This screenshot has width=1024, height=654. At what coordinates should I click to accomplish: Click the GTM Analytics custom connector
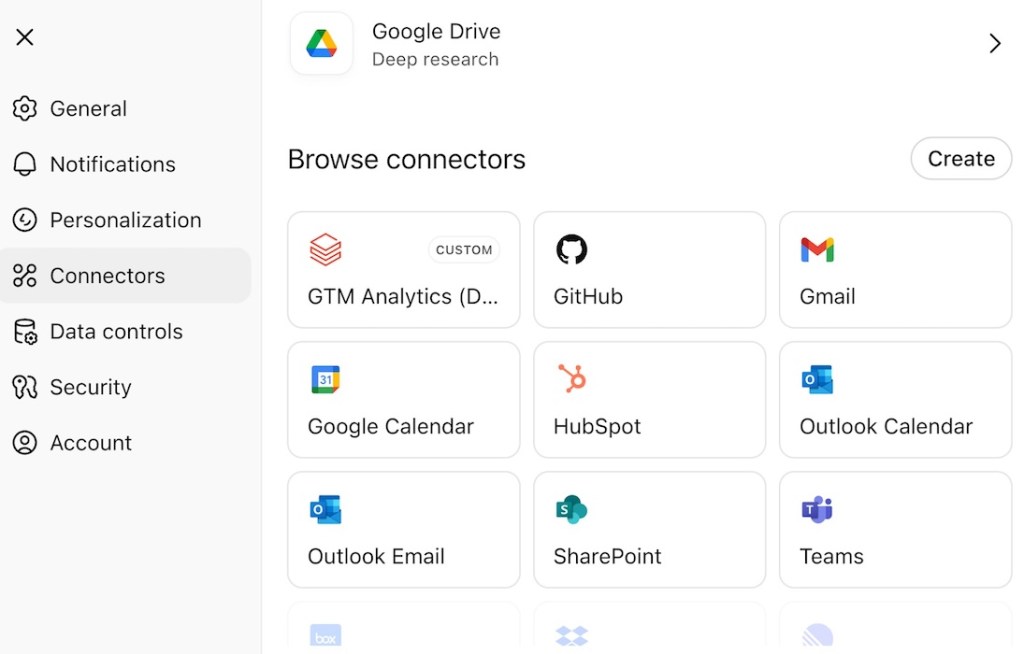403,269
